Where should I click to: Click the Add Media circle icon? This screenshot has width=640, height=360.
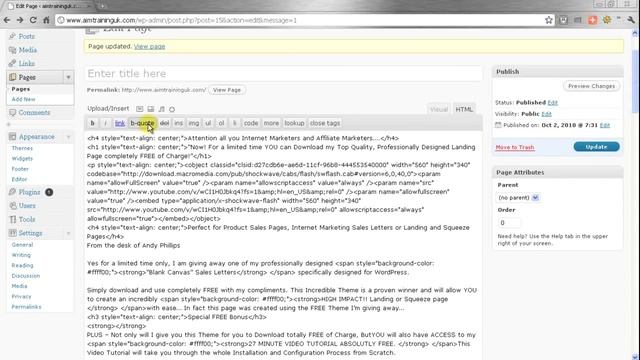point(172,109)
